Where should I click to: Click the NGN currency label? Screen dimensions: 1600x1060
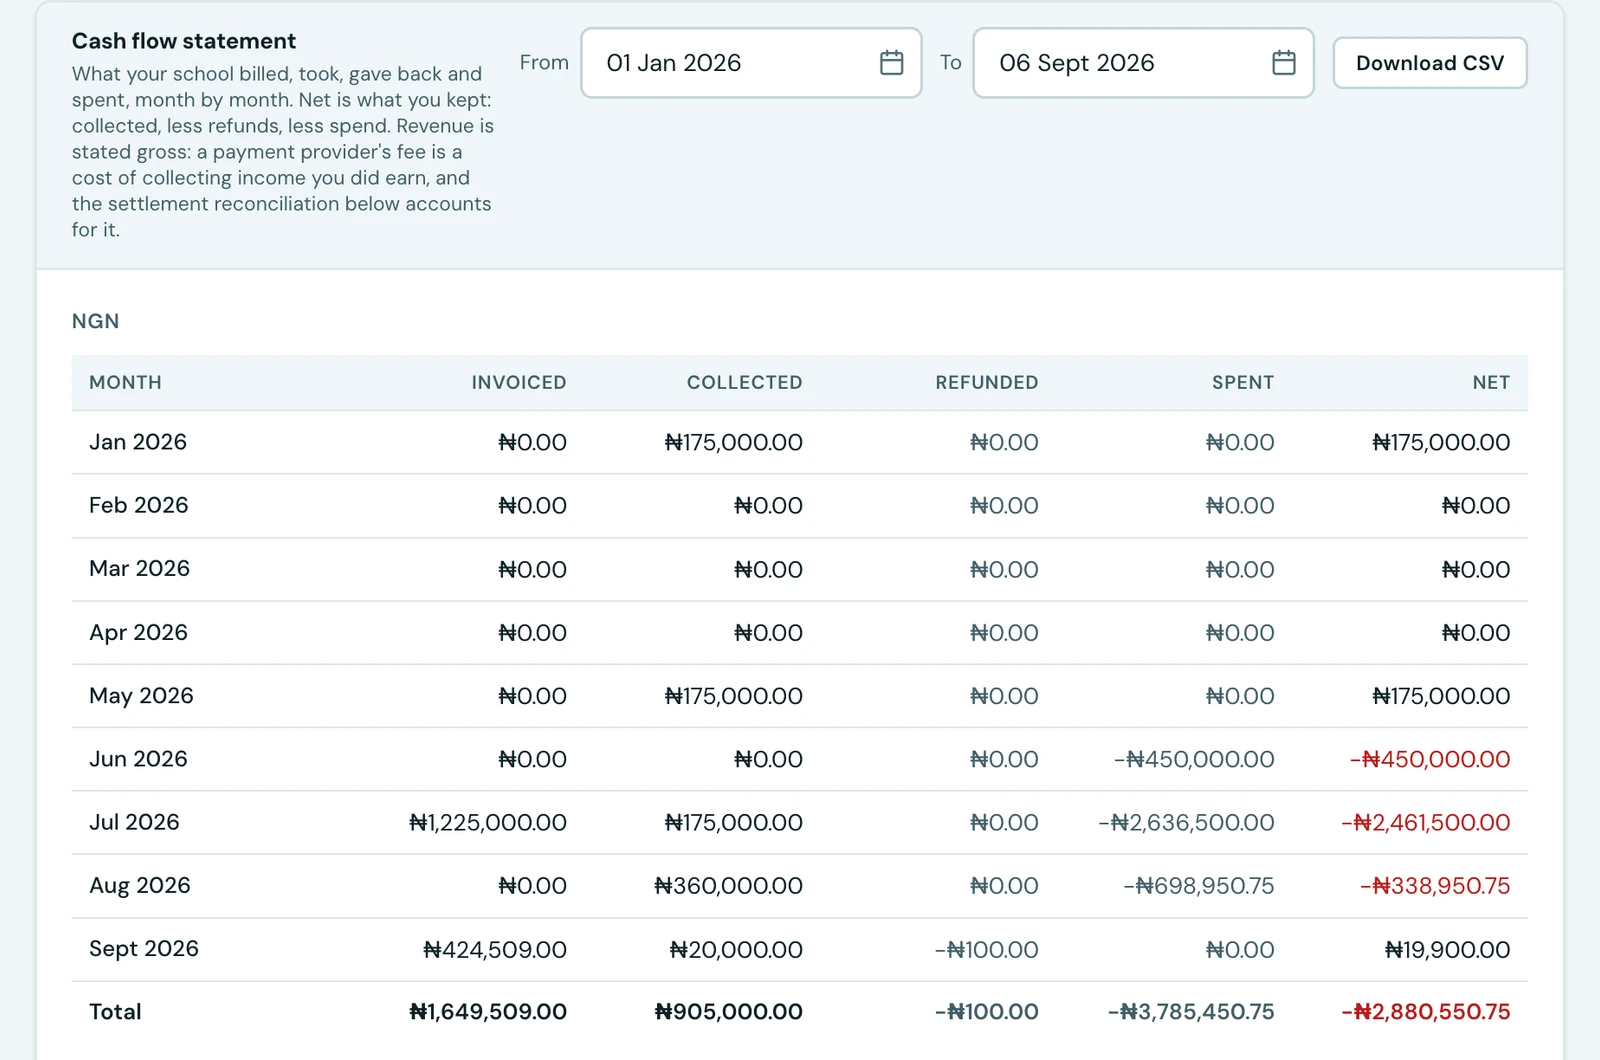95,321
